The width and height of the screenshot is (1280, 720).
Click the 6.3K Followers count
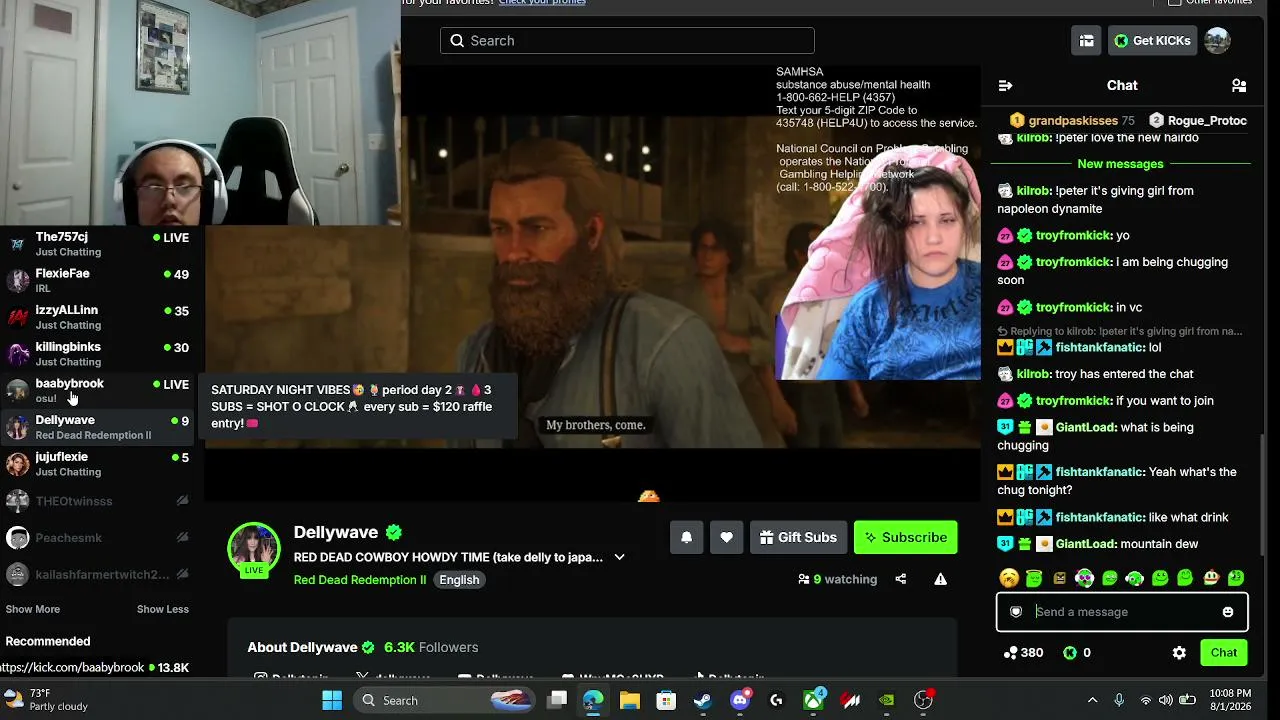431,648
